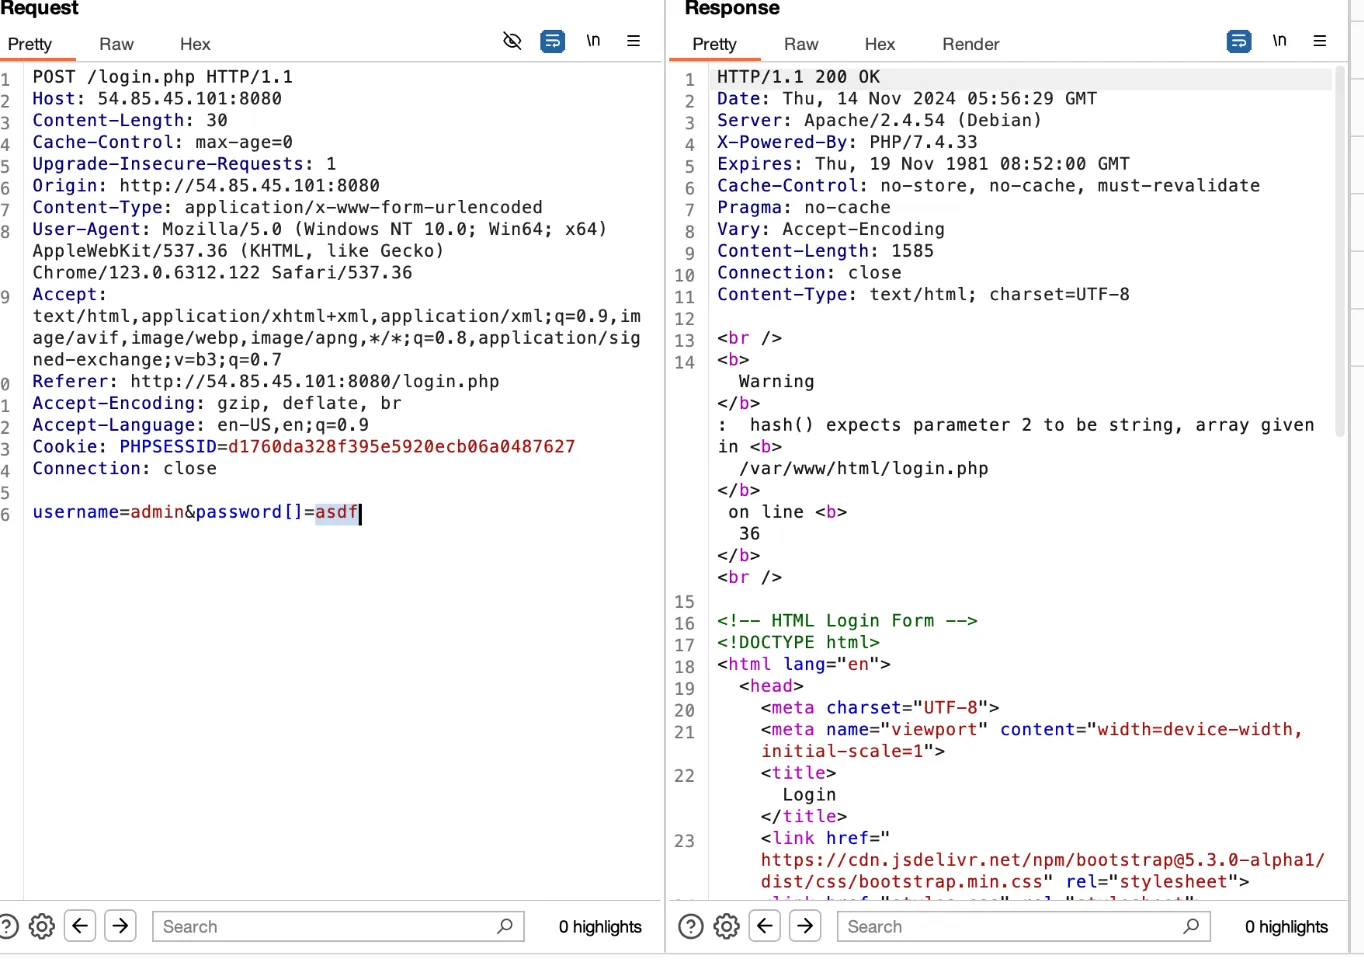Click the search magnifier in the Response search bar
Image resolution: width=1364 pixels, height=970 pixels.
(1190, 926)
